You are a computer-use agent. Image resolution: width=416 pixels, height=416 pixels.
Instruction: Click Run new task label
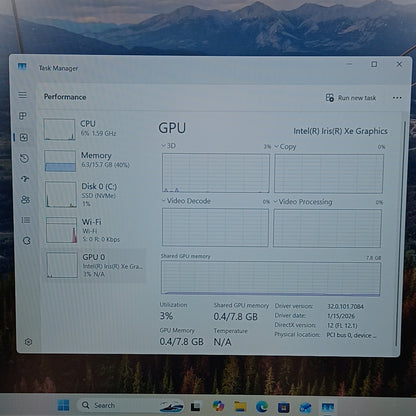tap(357, 98)
